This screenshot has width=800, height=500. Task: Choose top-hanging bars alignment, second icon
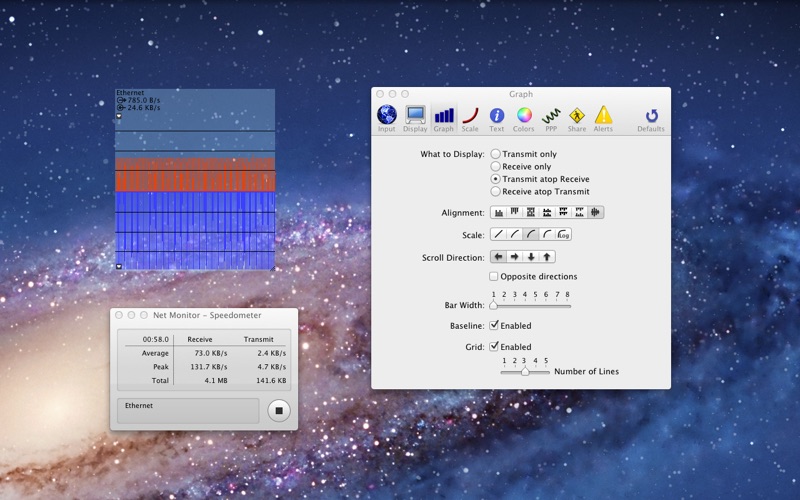pyautogui.click(x=515, y=212)
